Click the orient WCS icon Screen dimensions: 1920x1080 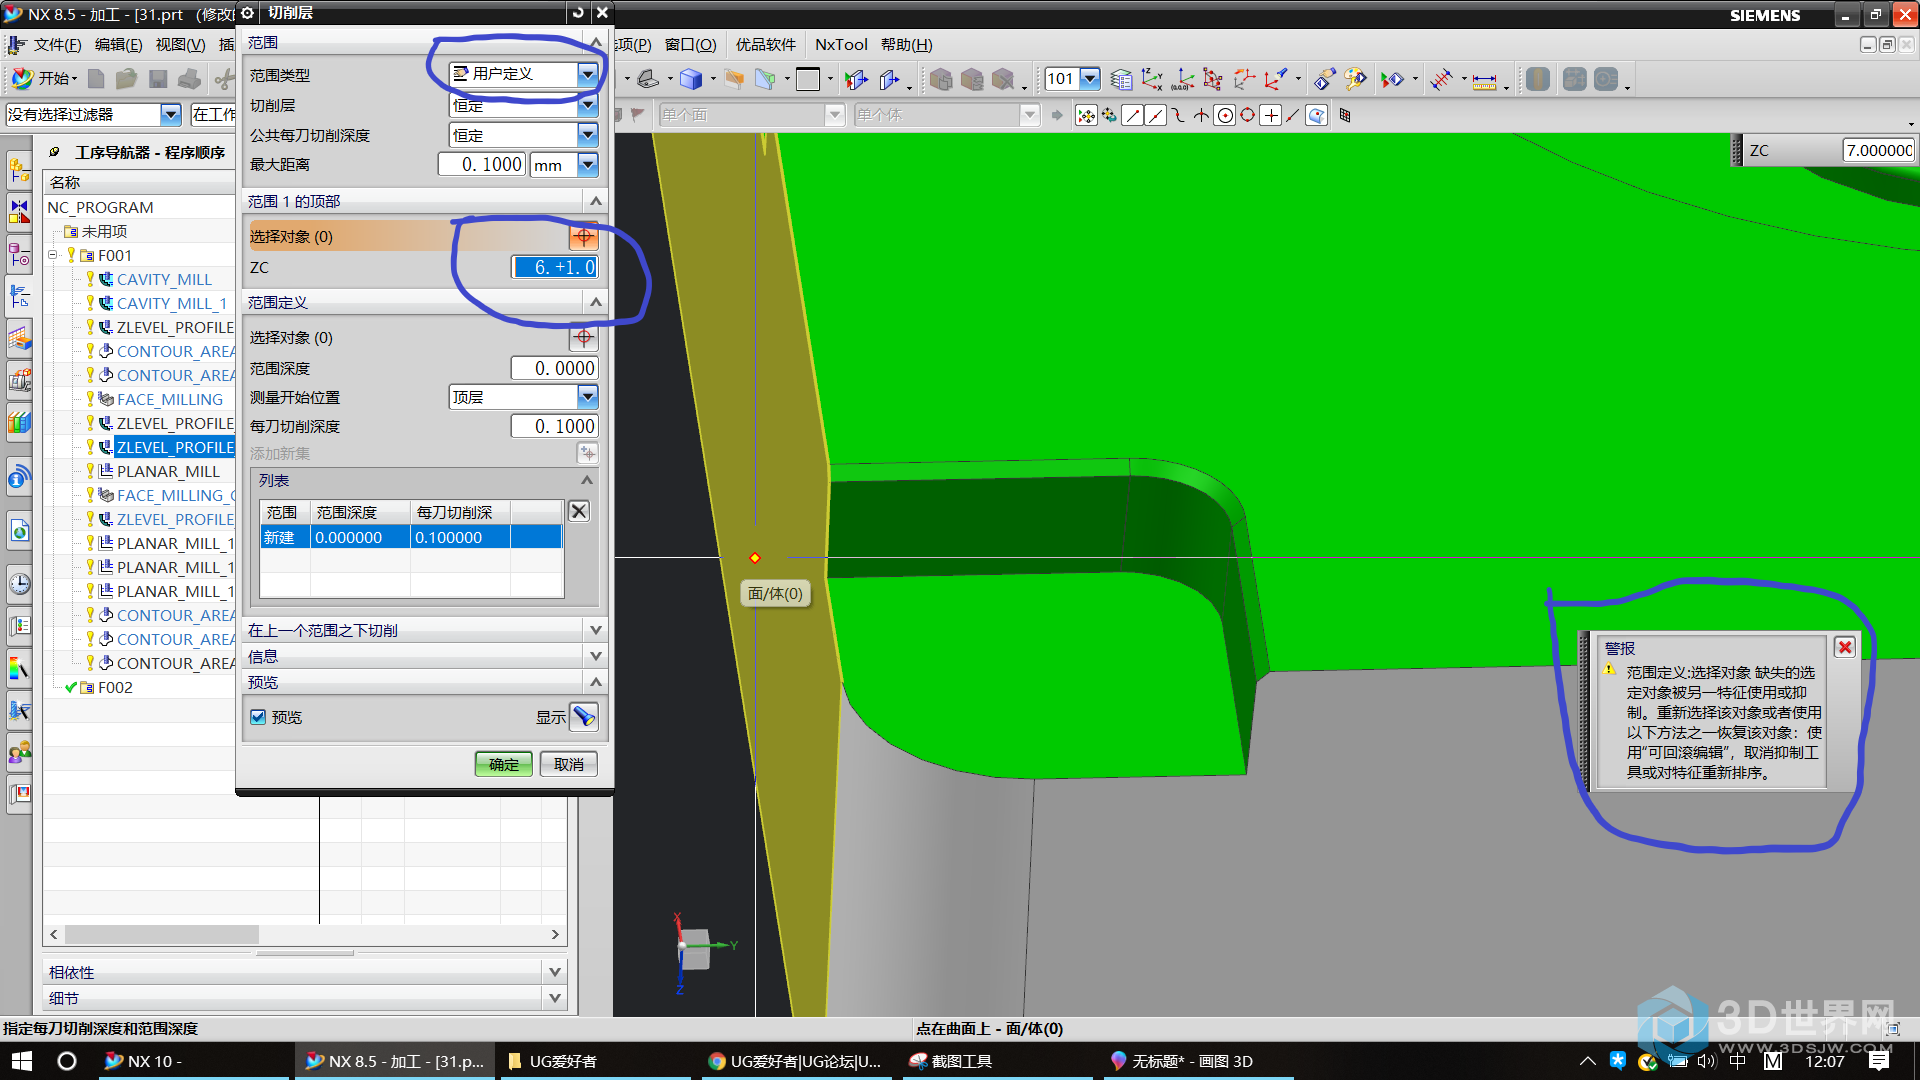1244,79
